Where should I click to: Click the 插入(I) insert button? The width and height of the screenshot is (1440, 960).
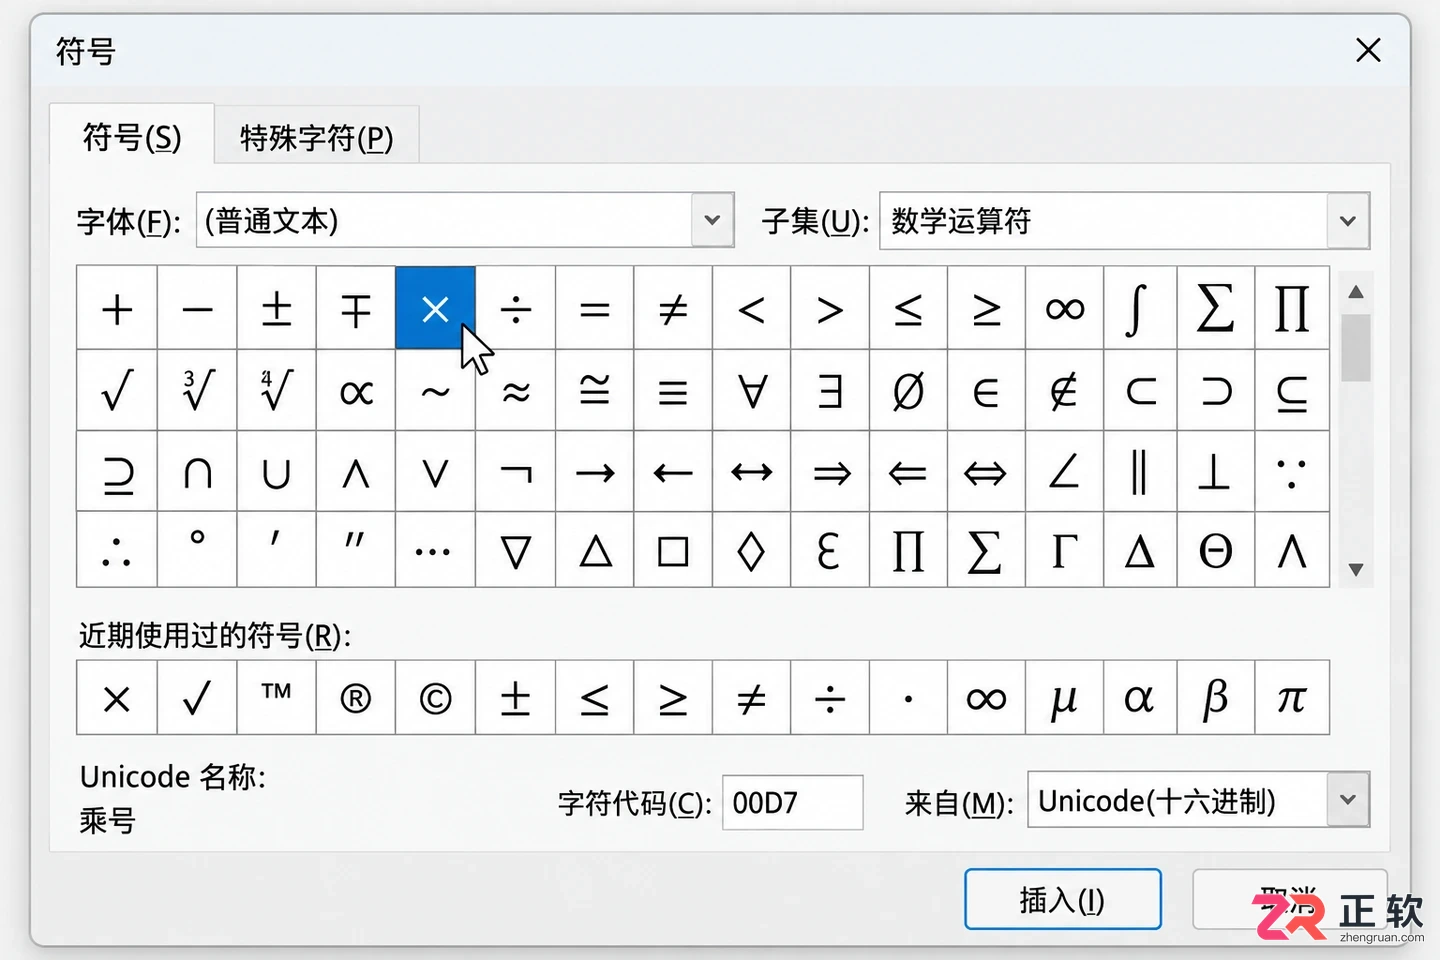tap(1063, 899)
